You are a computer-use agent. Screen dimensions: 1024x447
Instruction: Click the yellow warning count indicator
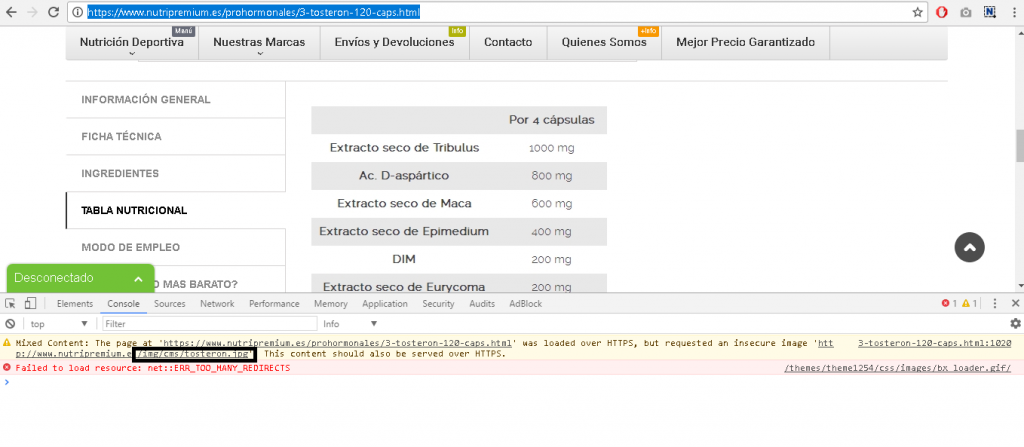coord(969,303)
